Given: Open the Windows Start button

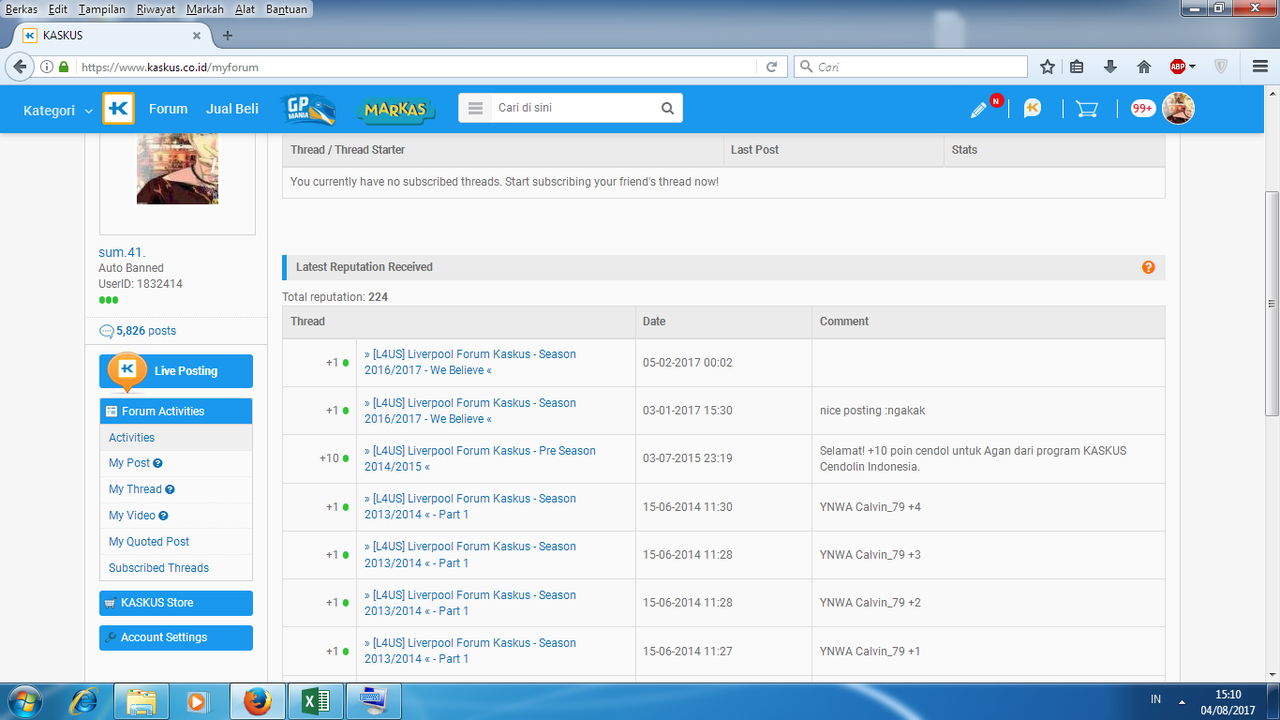Looking at the screenshot, I should click(24, 701).
